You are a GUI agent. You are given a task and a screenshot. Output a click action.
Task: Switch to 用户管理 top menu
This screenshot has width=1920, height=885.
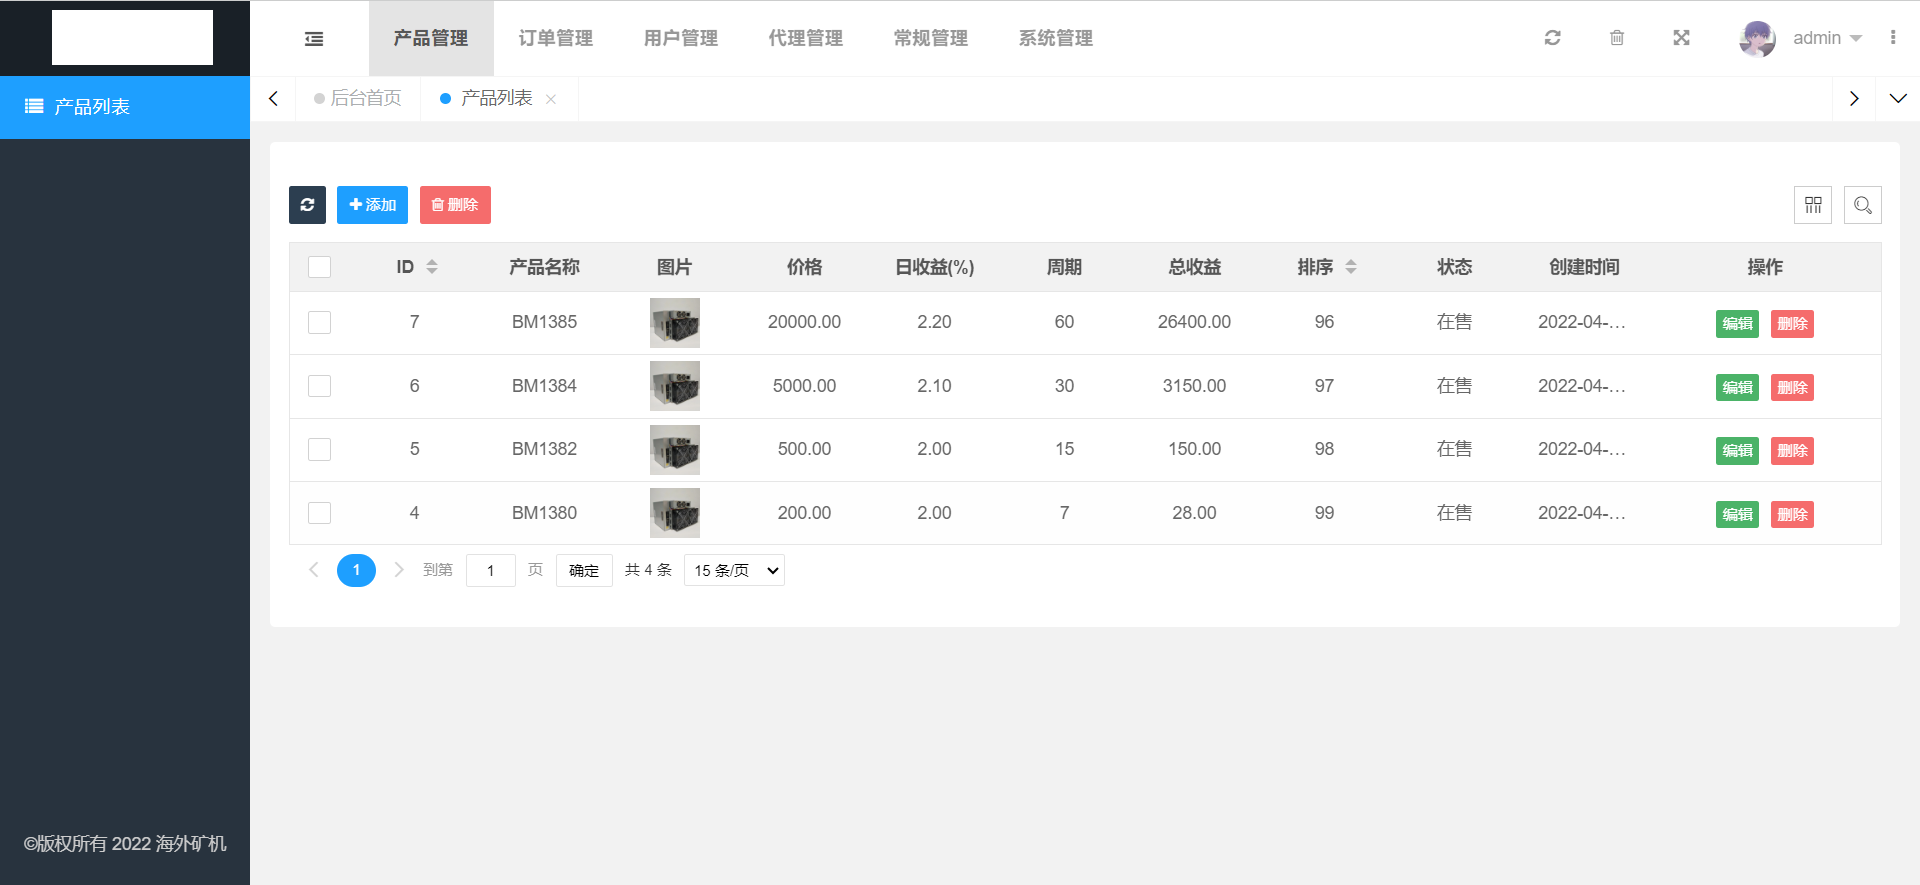coord(681,38)
